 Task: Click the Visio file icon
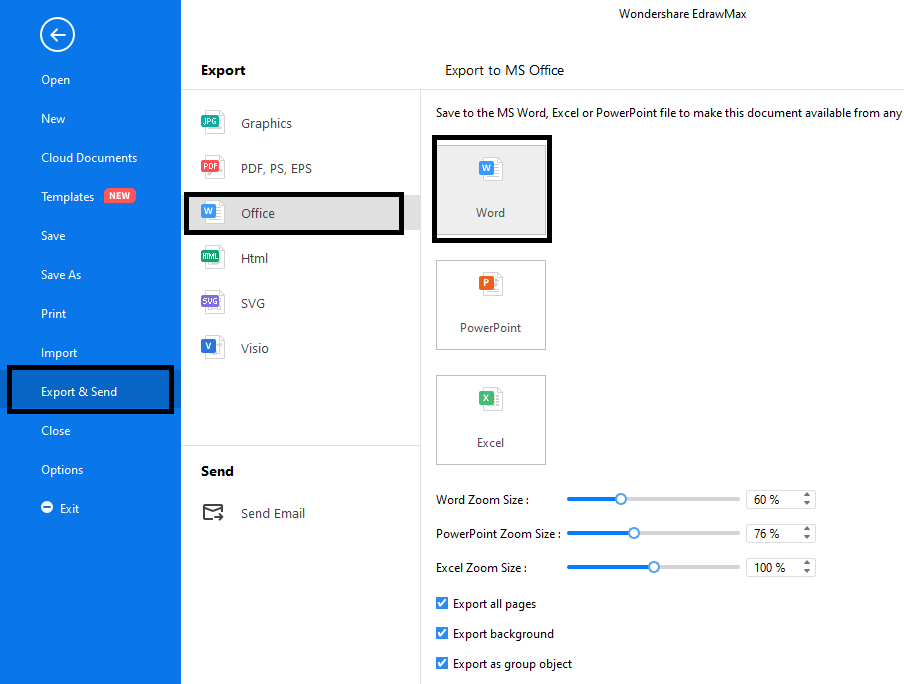point(212,347)
